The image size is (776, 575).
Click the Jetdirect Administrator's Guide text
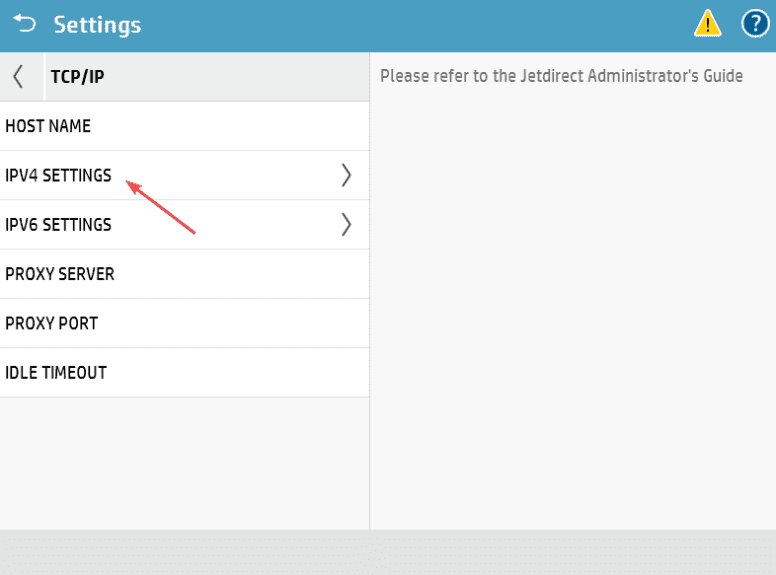(561, 76)
